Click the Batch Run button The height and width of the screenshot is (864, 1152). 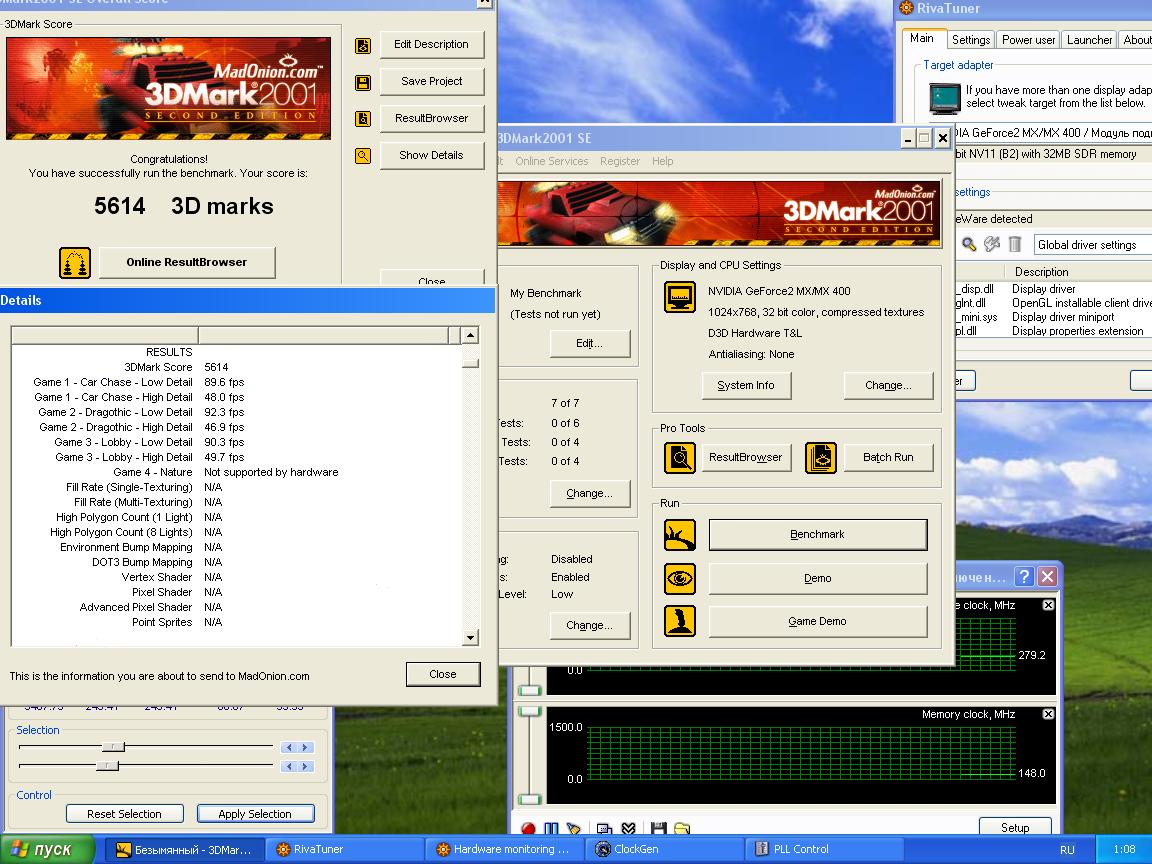click(888, 458)
